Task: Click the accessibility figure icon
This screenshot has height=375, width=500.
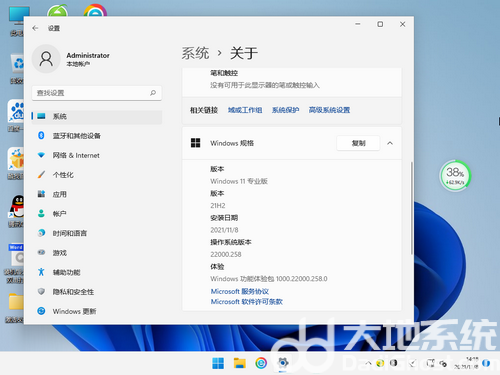Action: (41, 272)
